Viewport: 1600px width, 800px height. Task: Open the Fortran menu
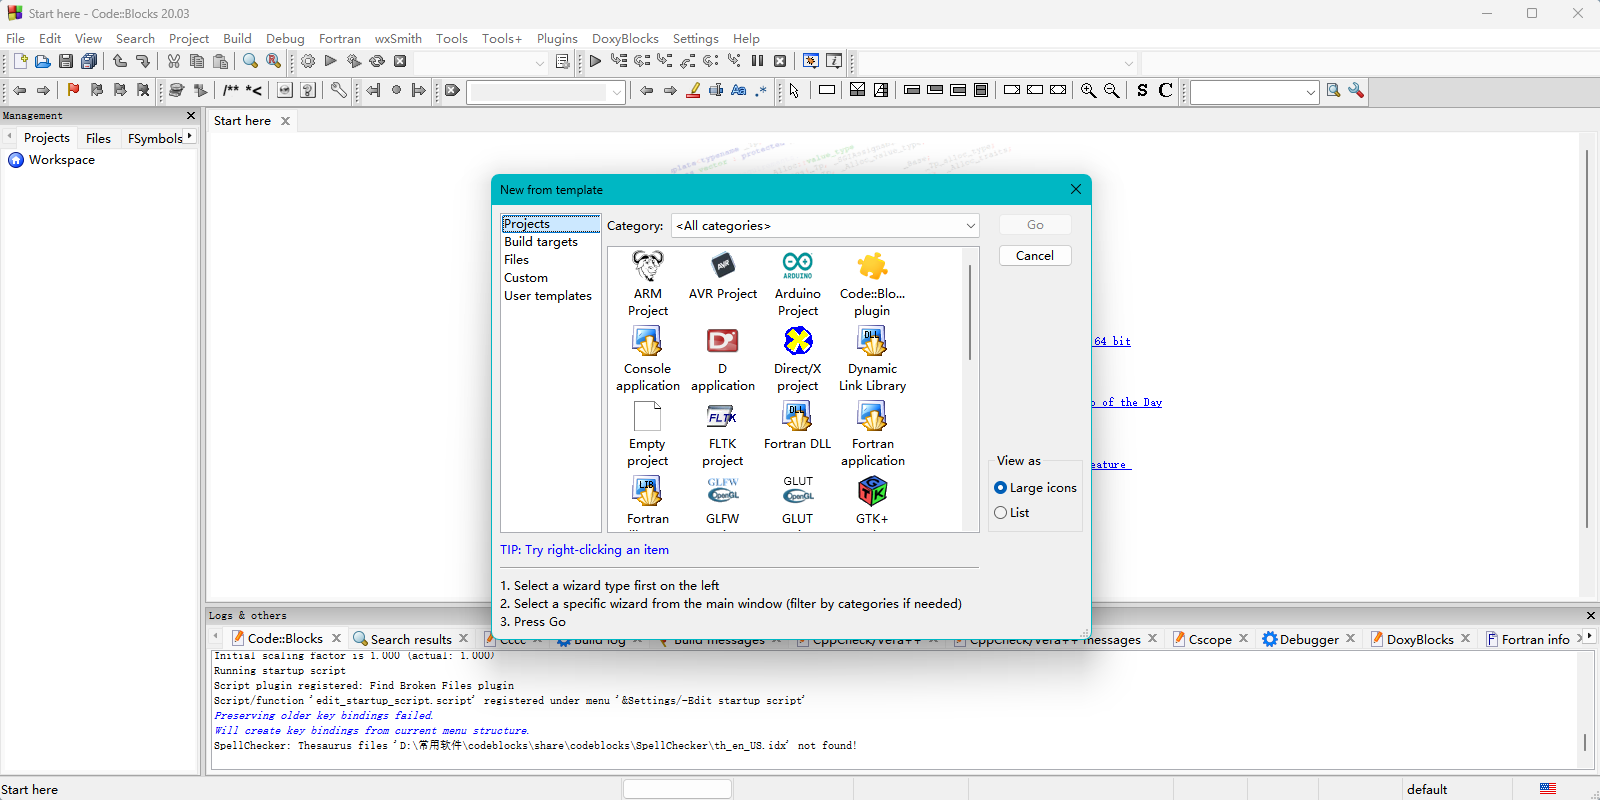[339, 39]
